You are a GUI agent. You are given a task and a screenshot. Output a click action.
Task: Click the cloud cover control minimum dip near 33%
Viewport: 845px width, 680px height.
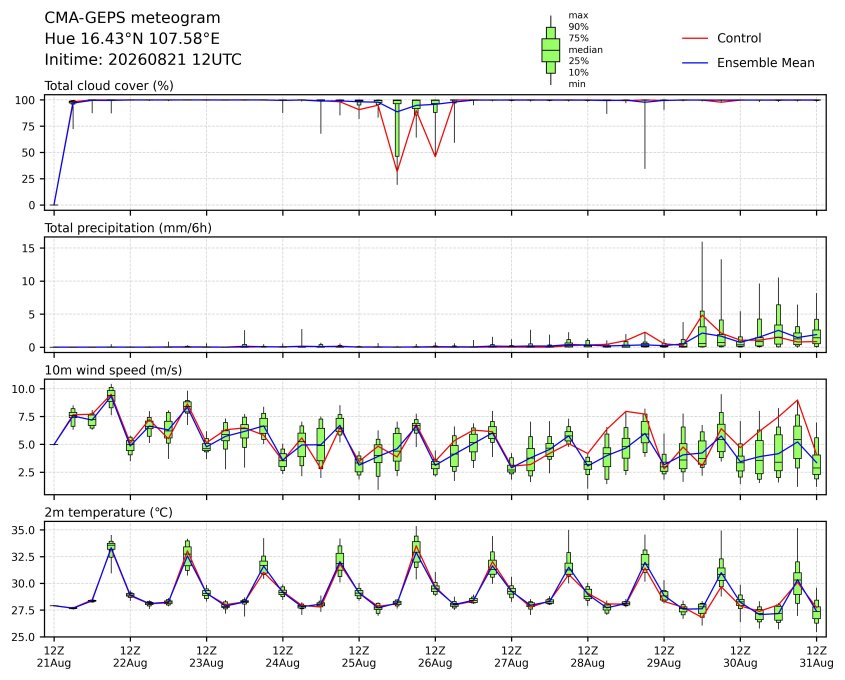coord(397,171)
